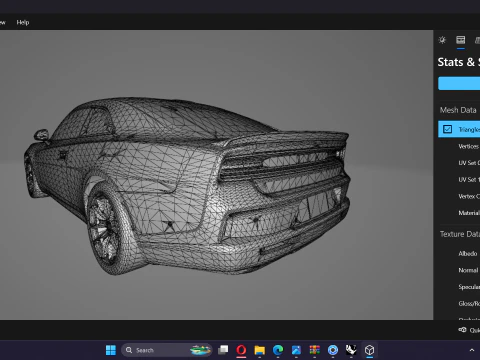480x360 pixels.
Task: Select the Albedo texture data row
Action: point(459,254)
